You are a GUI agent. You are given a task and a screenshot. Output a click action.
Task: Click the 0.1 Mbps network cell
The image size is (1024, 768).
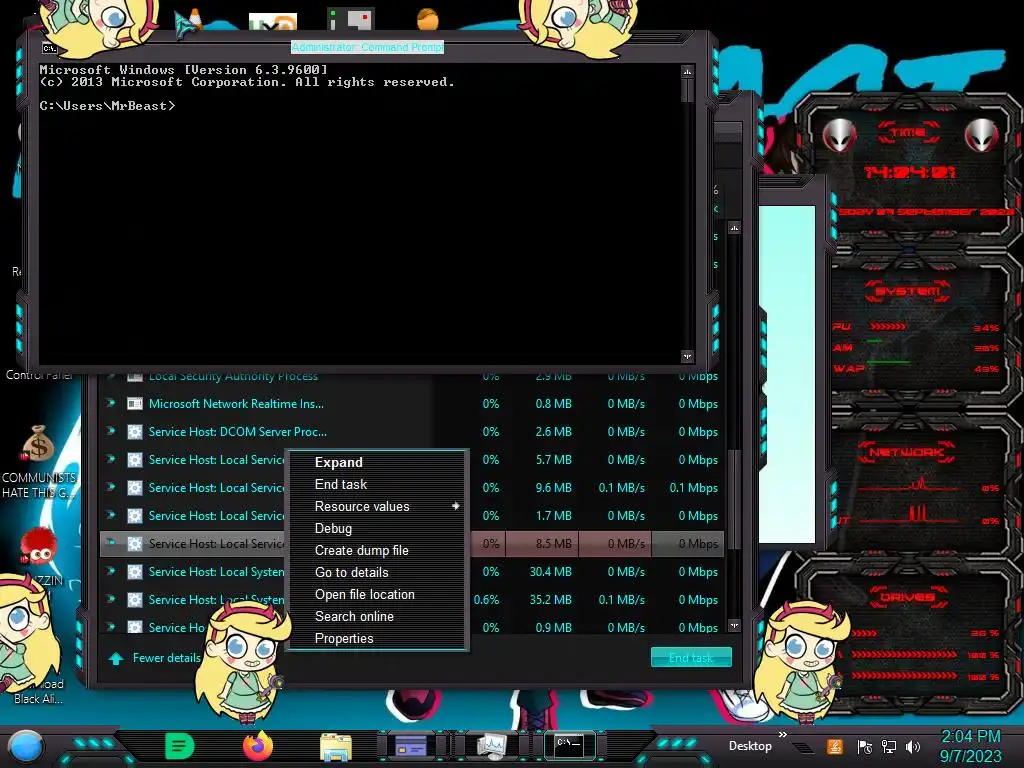tap(694, 488)
